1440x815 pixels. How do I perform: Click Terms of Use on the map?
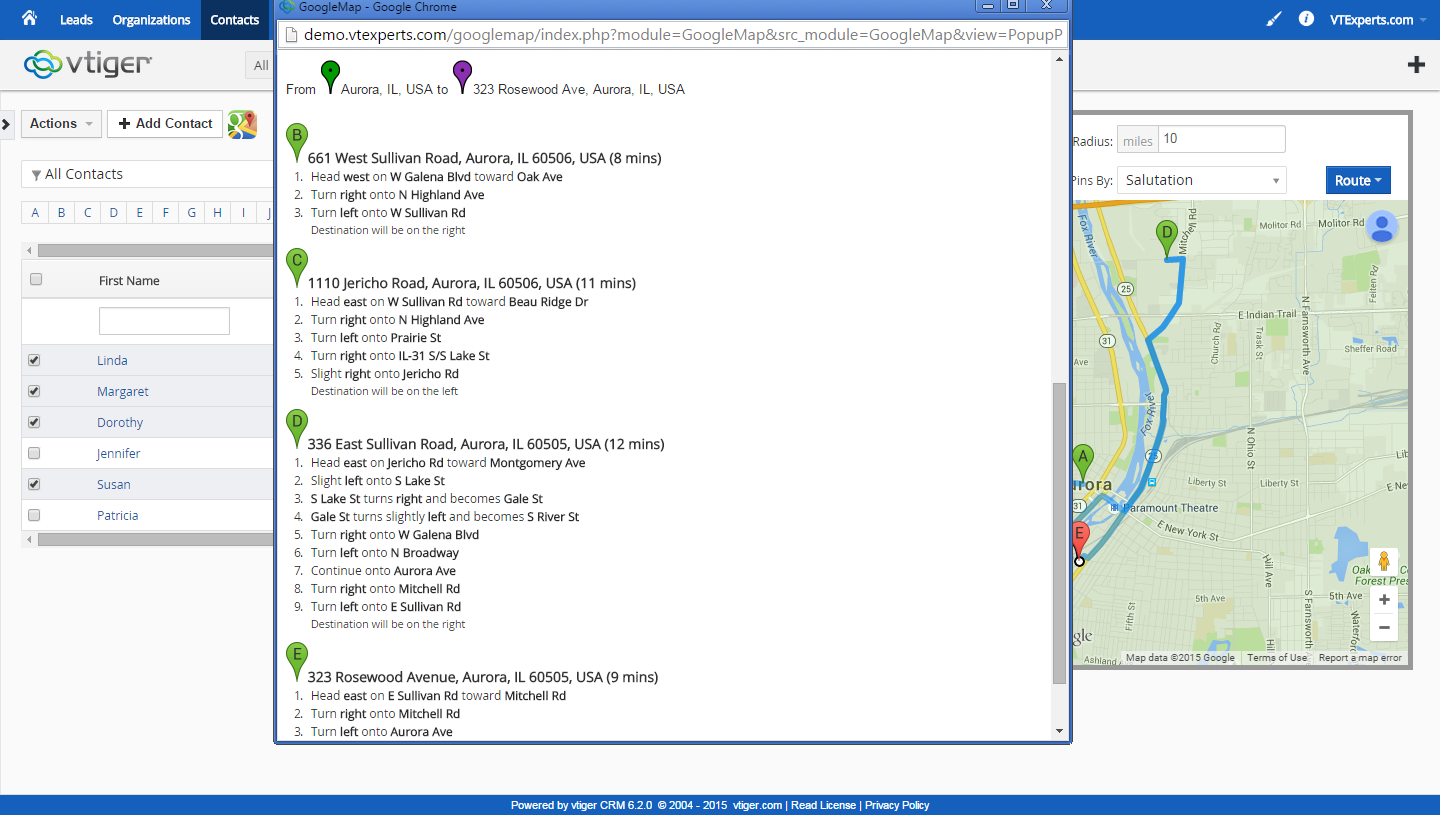coord(1276,657)
